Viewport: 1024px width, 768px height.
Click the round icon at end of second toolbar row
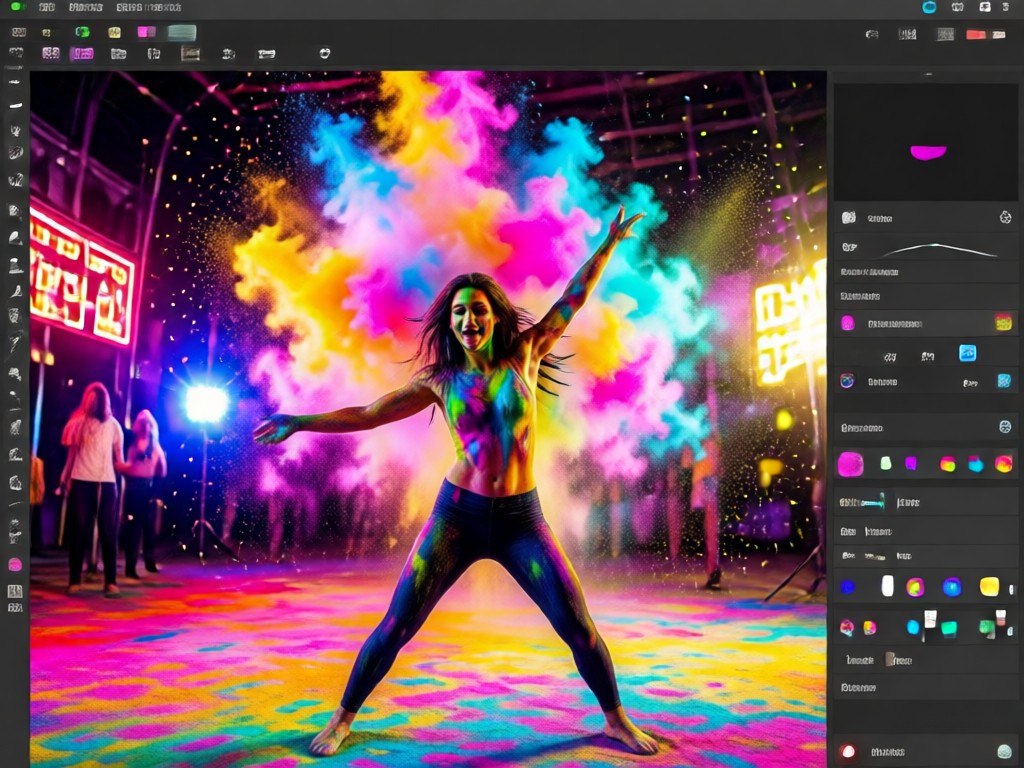tap(325, 53)
